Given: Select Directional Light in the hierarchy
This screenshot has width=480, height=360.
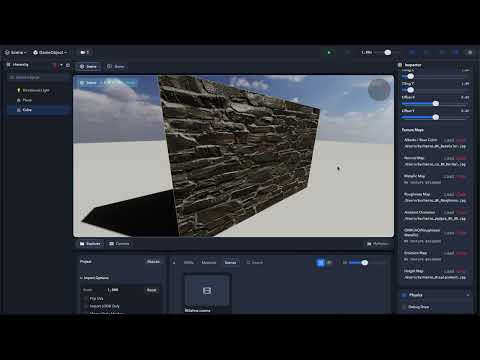Looking at the screenshot, I should tap(36, 90).
